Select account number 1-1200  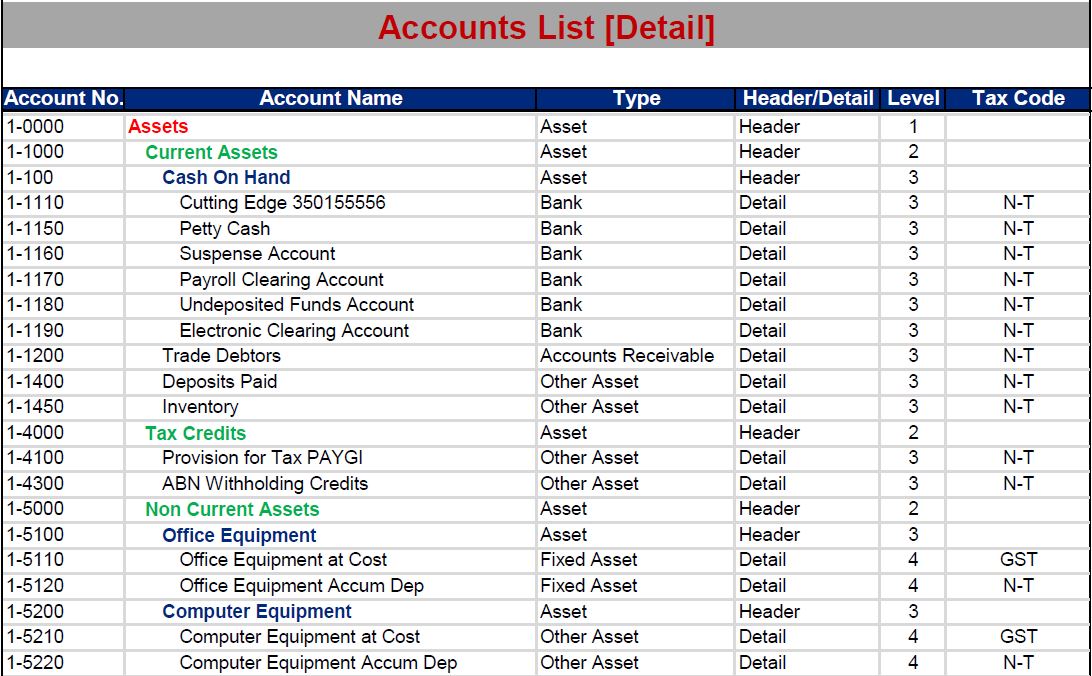[35, 356]
